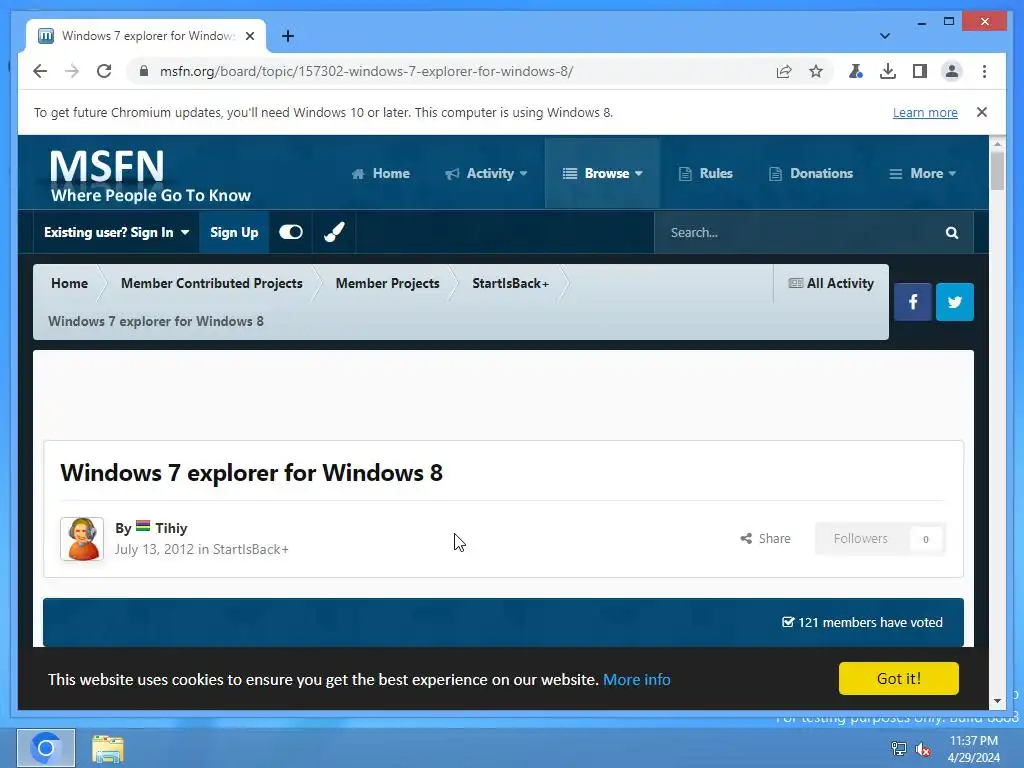Go back with the browser back arrow
The image size is (1024, 768).
[40, 71]
